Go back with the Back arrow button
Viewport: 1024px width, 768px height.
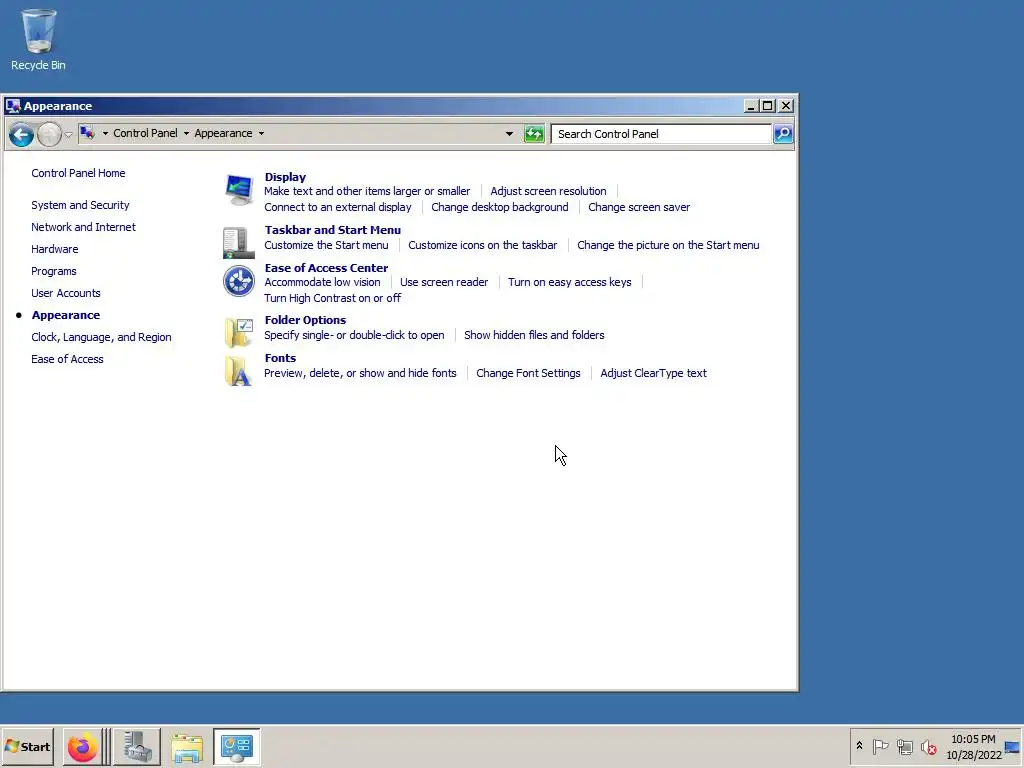pos(21,135)
